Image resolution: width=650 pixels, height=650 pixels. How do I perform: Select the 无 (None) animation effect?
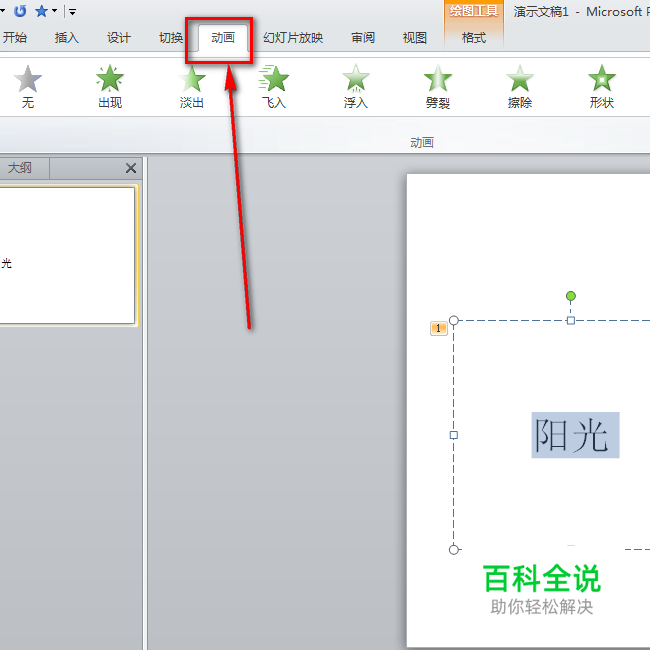[x=28, y=87]
